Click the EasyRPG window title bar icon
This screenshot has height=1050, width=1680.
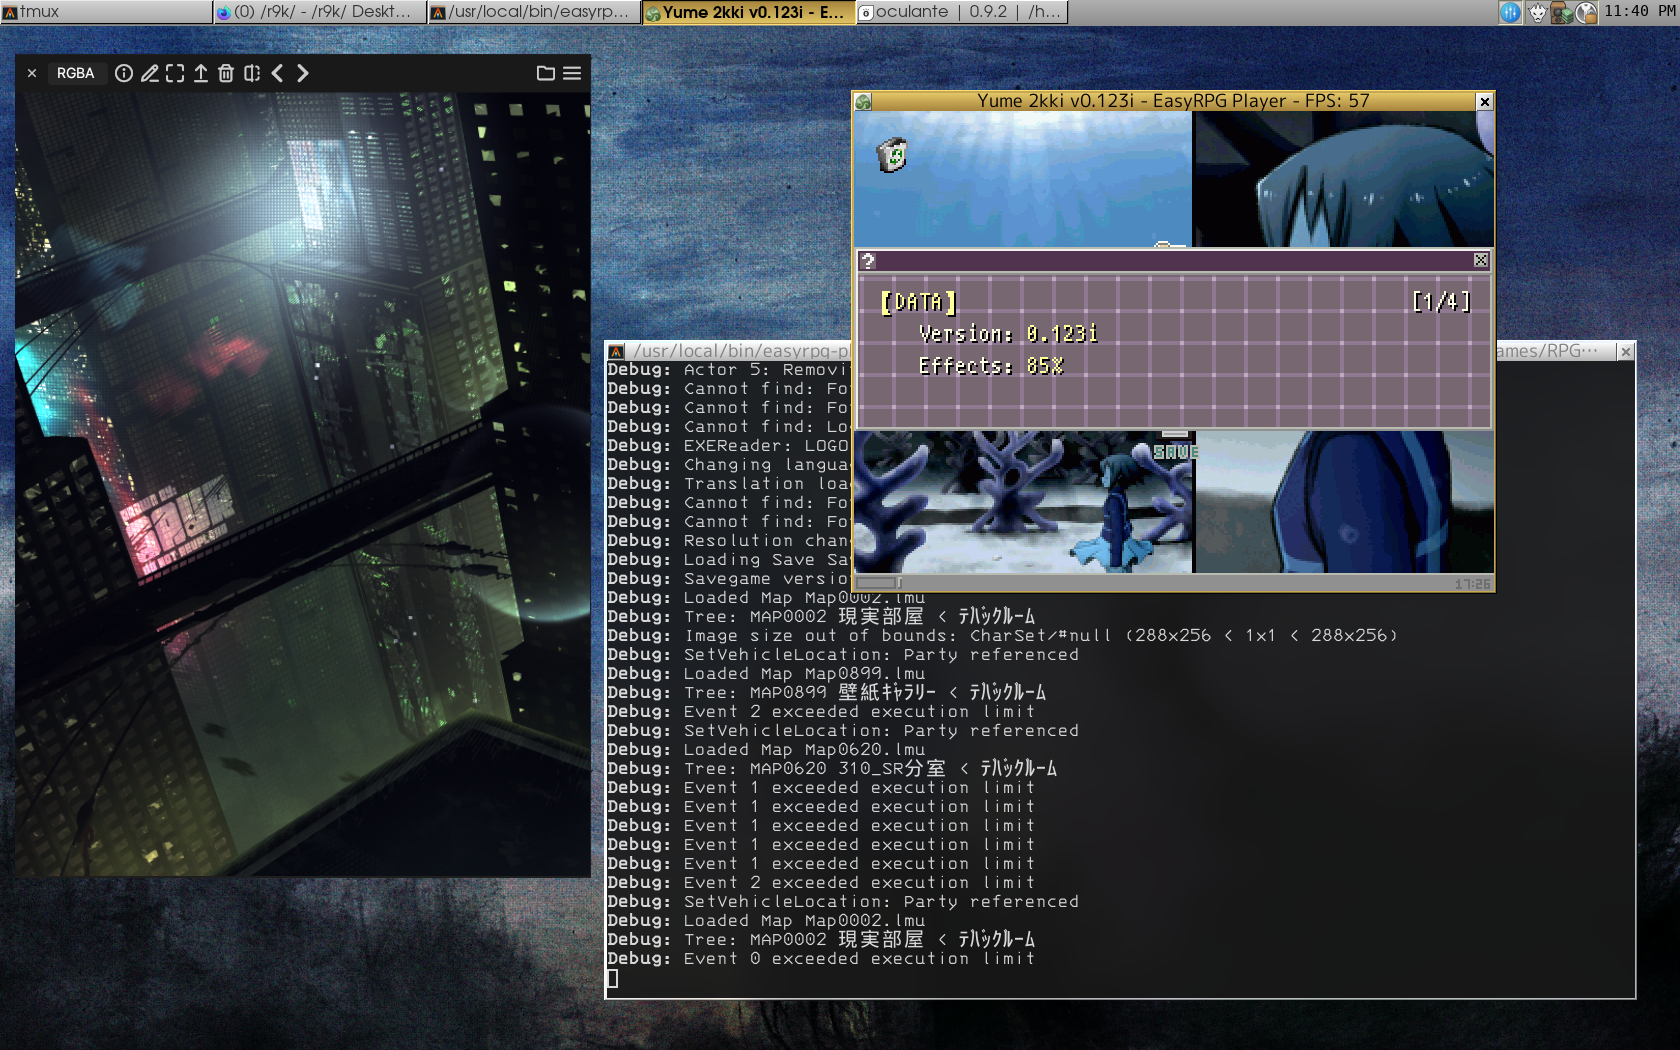tap(864, 102)
